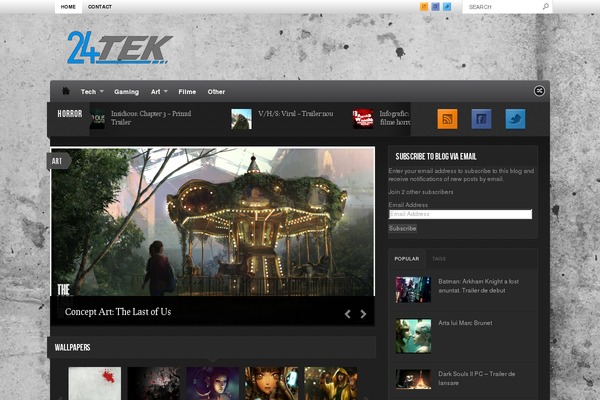The width and height of the screenshot is (600, 400).
Task: Open the small Twitter icon in the top bar
Action: pyautogui.click(x=447, y=7)
